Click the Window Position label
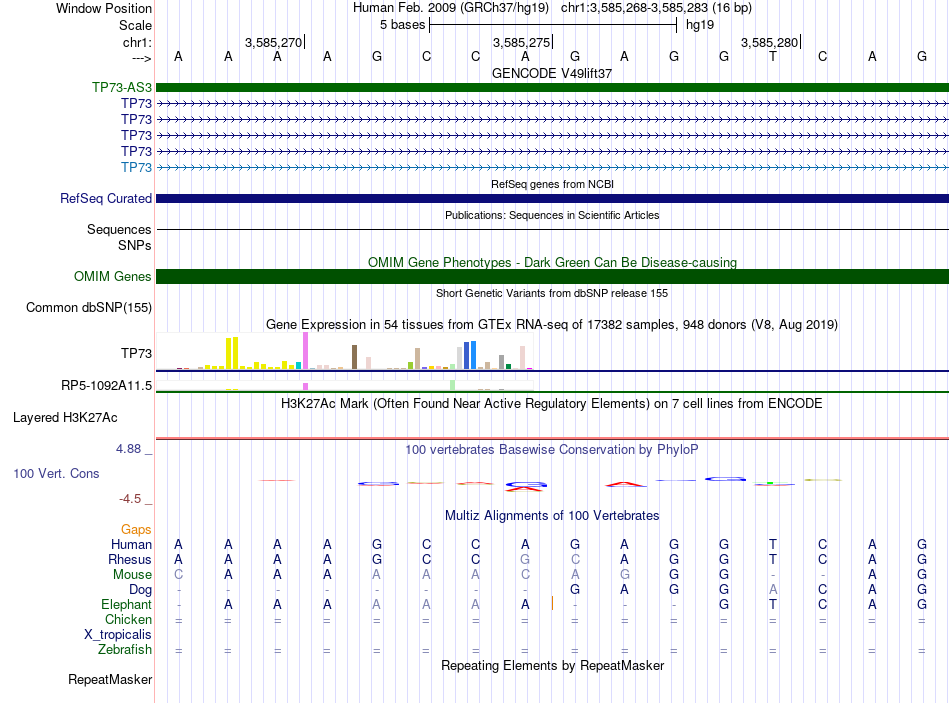 click(104, 8)
